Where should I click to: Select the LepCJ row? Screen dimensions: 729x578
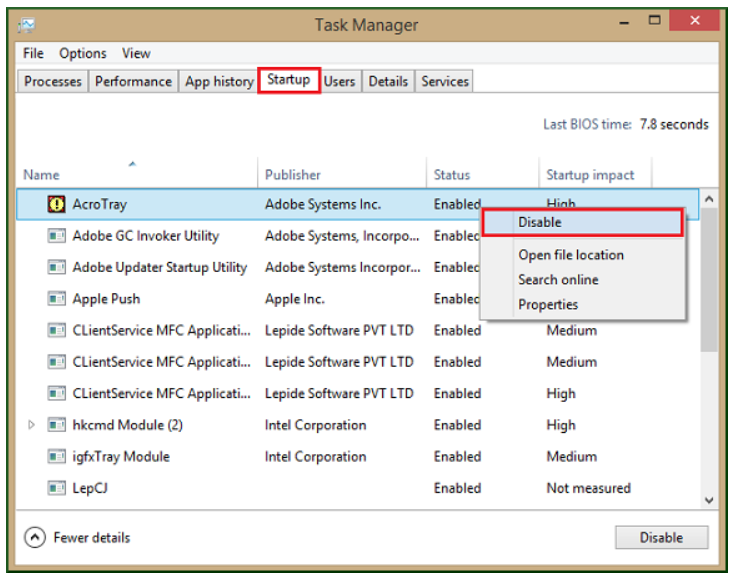pyautogui.click(x=357, y=488)
